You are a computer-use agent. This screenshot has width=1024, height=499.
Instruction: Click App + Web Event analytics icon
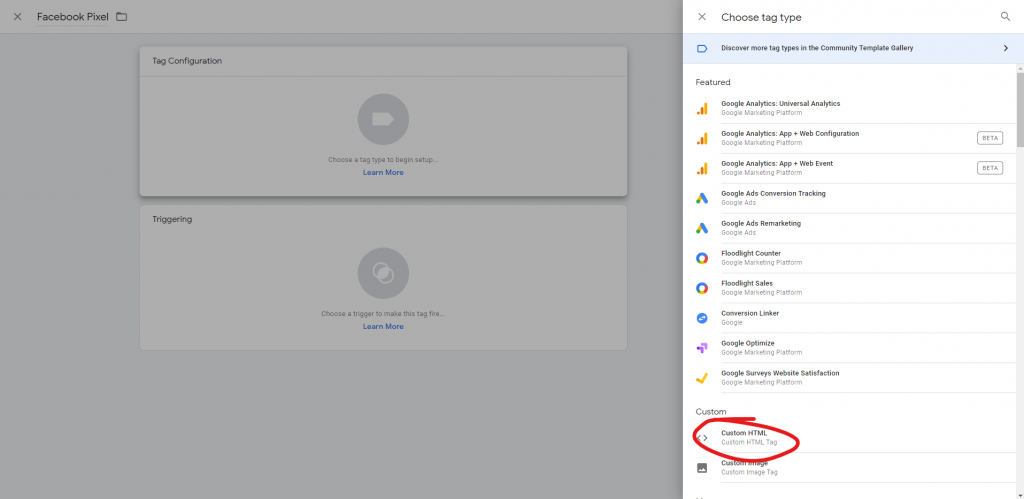702,169
